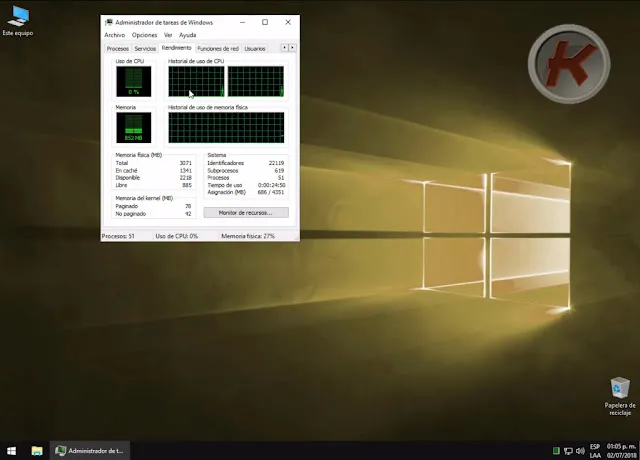Maximize the Task Manager window
The image size is (640, 460).
click(265, 22)
